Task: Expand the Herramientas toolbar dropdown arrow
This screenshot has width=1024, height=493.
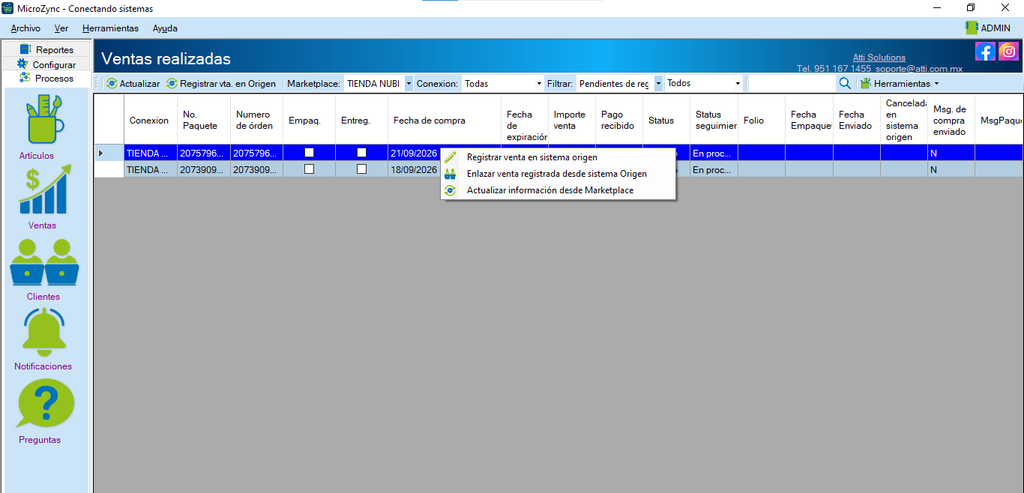Action: click(x=936, y=84)
